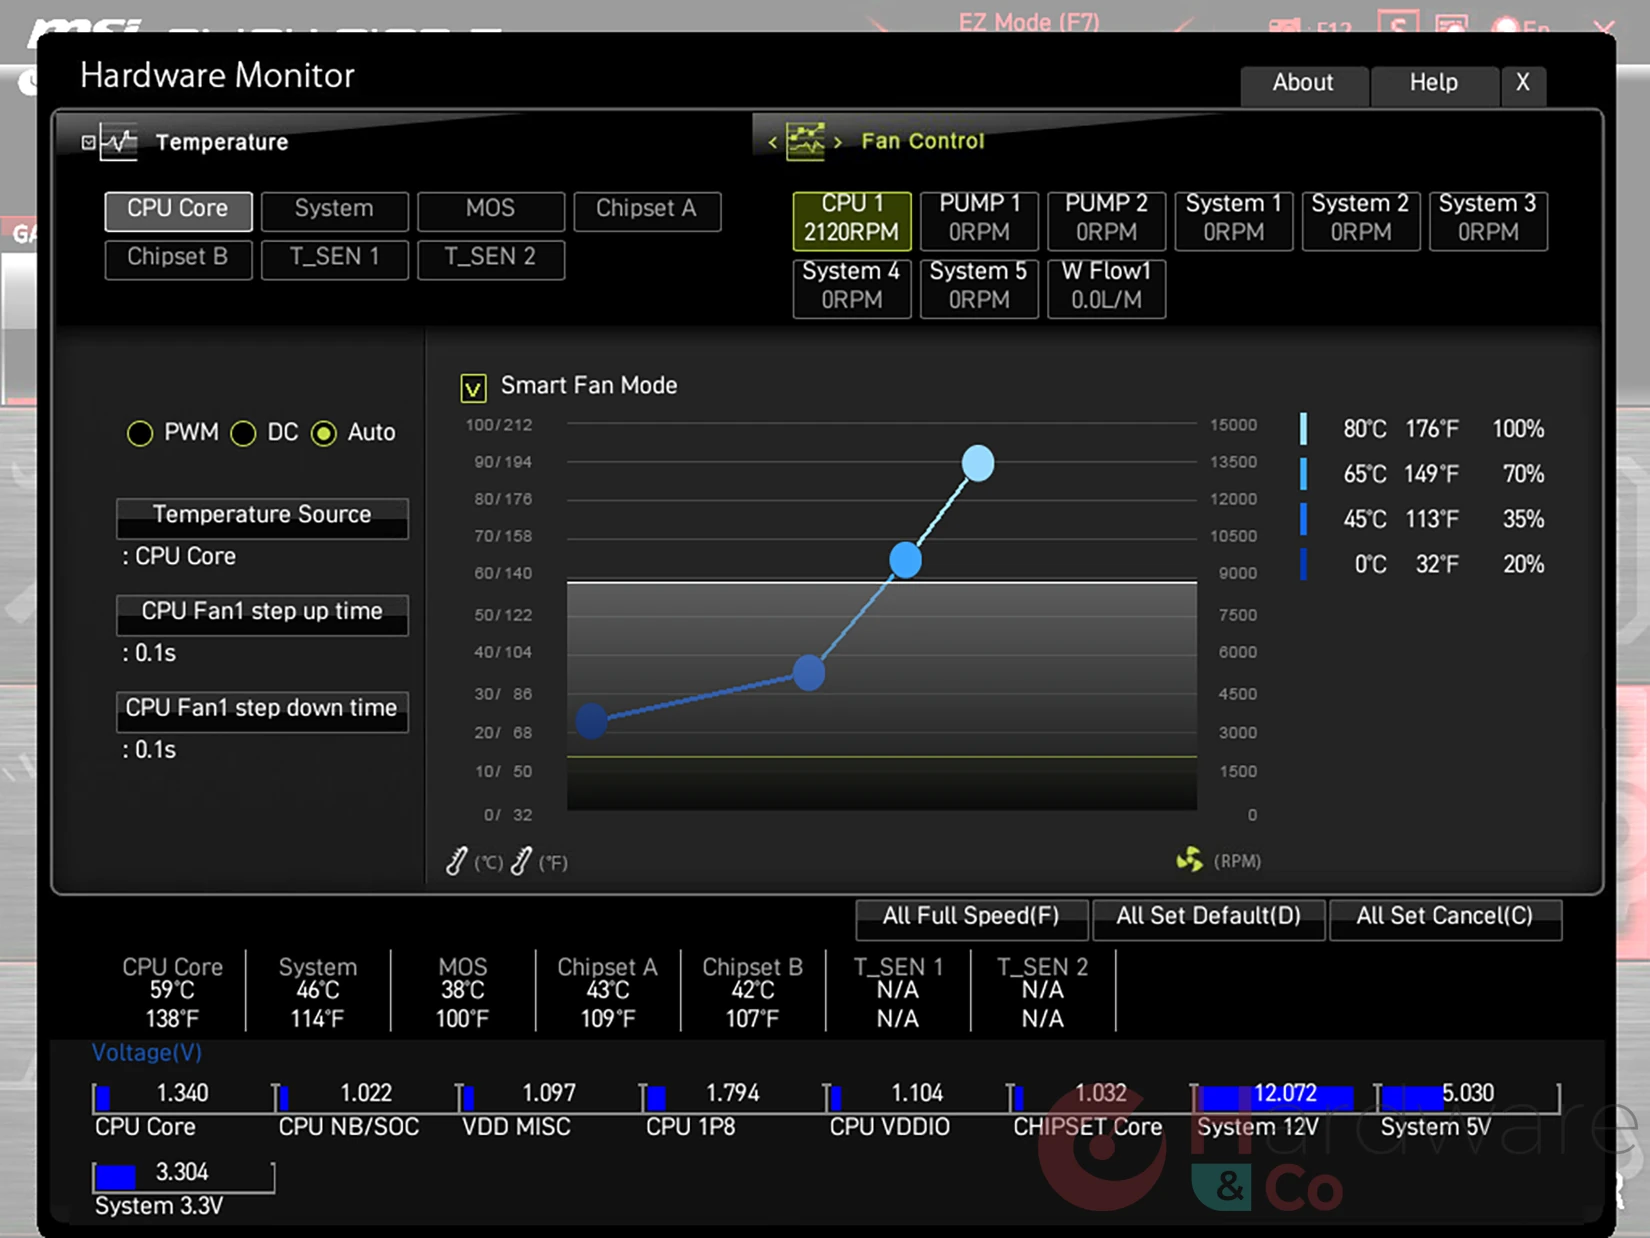Screen dimensions: 1650x1238
Task: Click the CPU Core 59°C reading
Action: click(x=172, y=991)
